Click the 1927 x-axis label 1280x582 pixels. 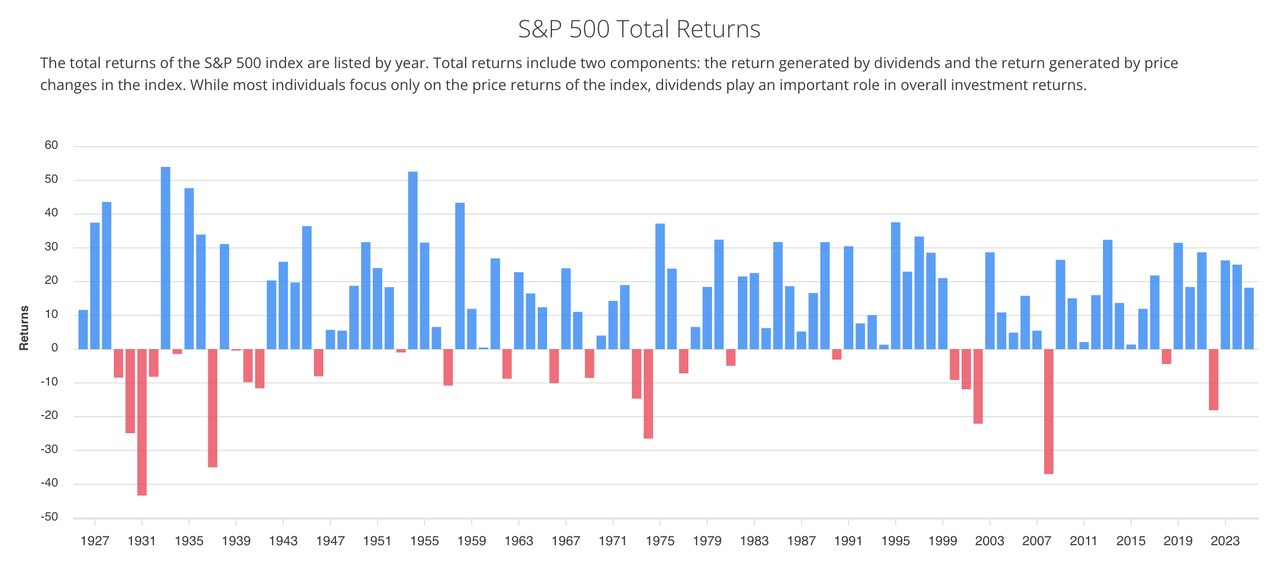tap(94, 541)
